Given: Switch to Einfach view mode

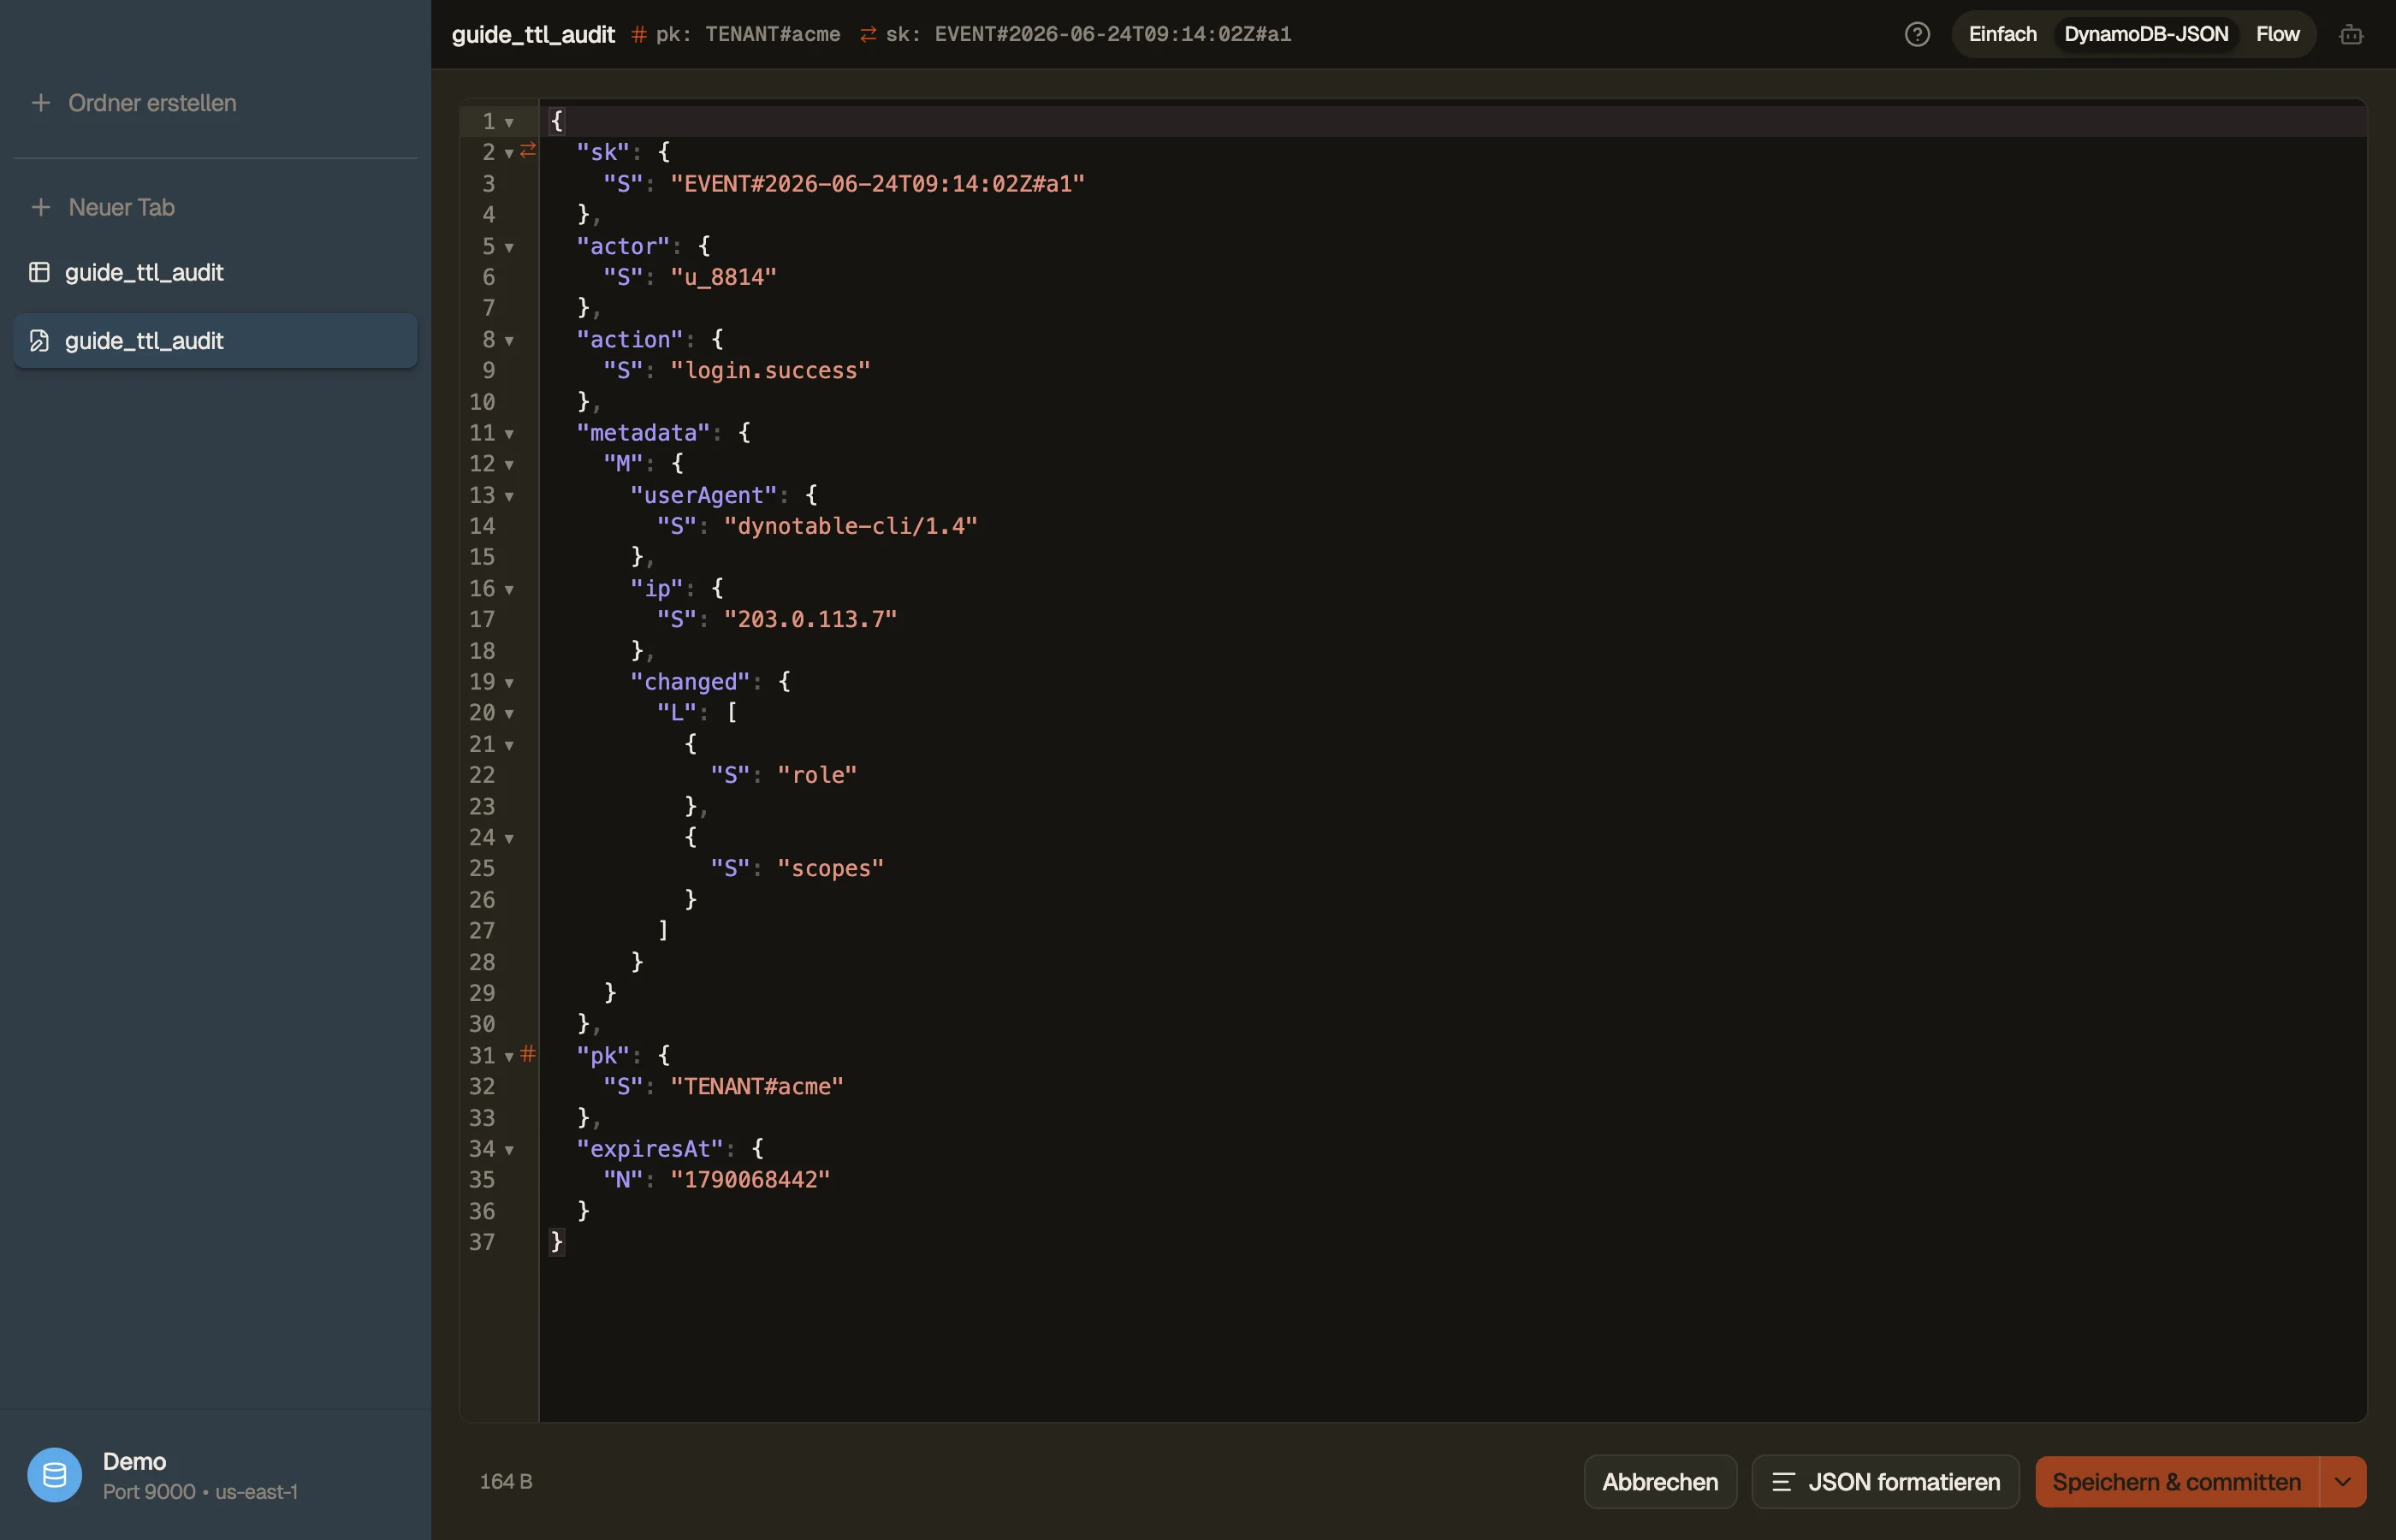Looking at the screenshot, I should [2002, 34].
